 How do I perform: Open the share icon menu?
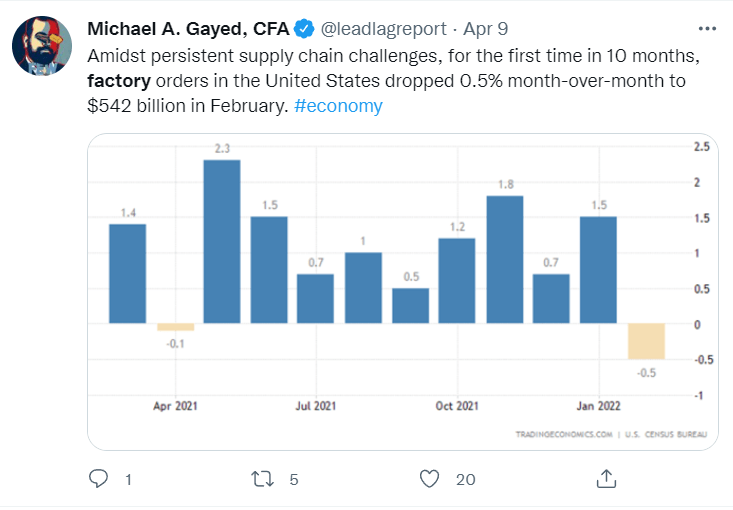pos(606,479)
